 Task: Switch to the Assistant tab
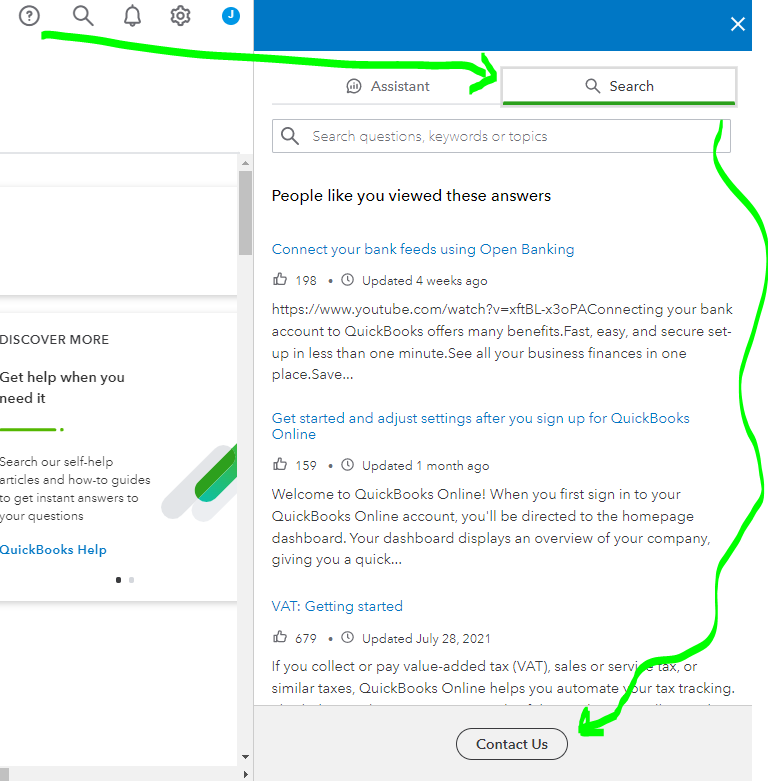click(x=387, y=86)
